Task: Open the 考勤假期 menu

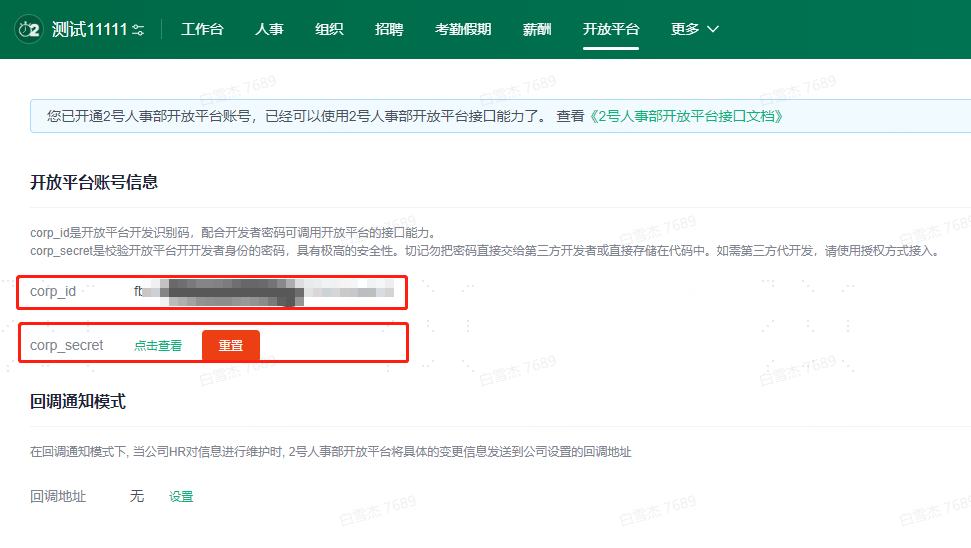Action: 463,29
